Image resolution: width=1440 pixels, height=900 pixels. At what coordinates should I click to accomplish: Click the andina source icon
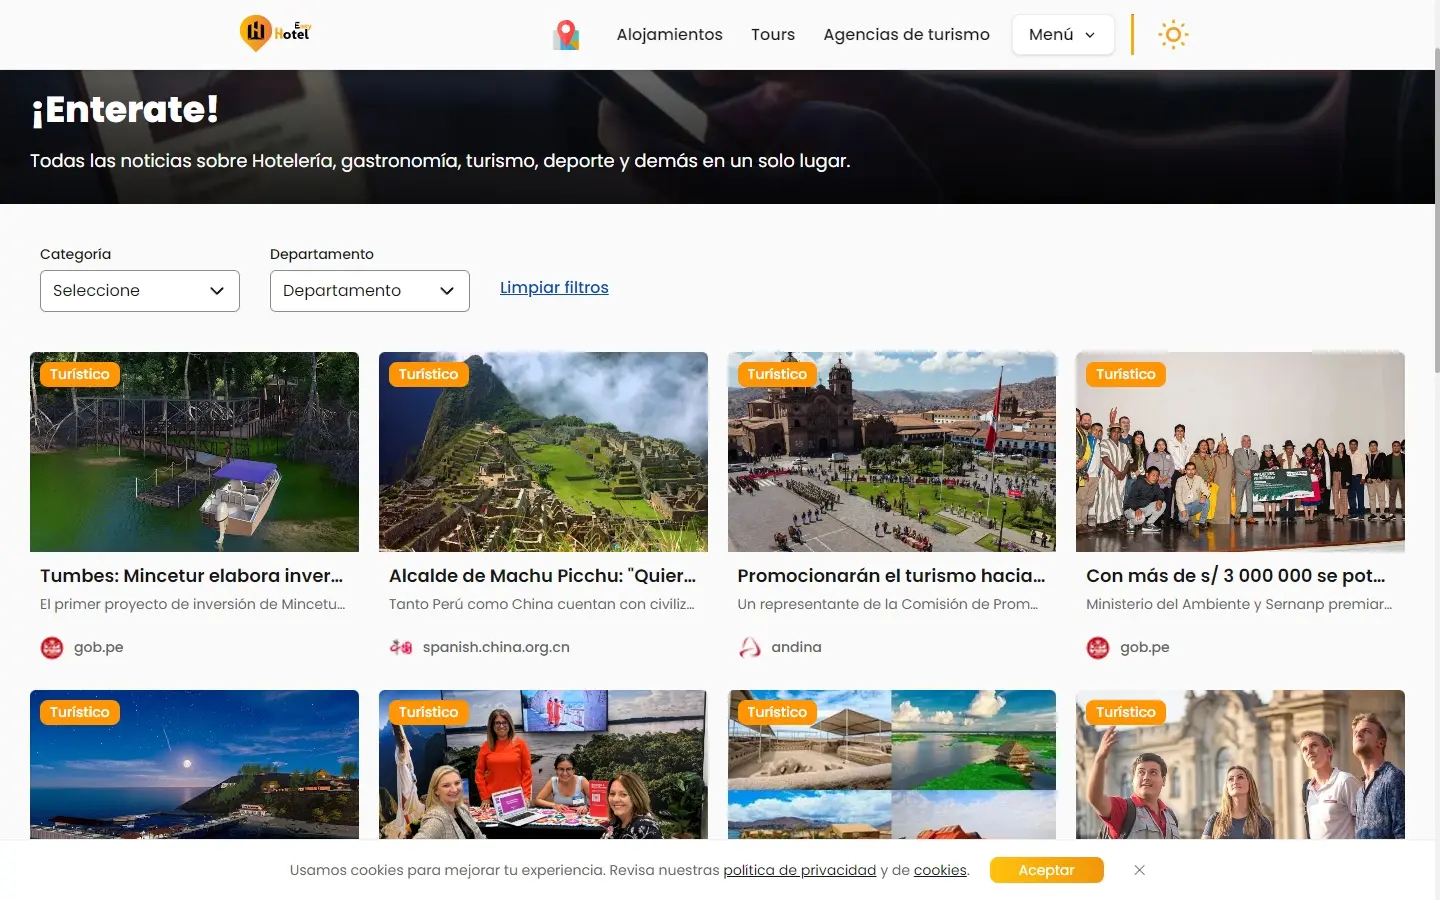(750, 648)
